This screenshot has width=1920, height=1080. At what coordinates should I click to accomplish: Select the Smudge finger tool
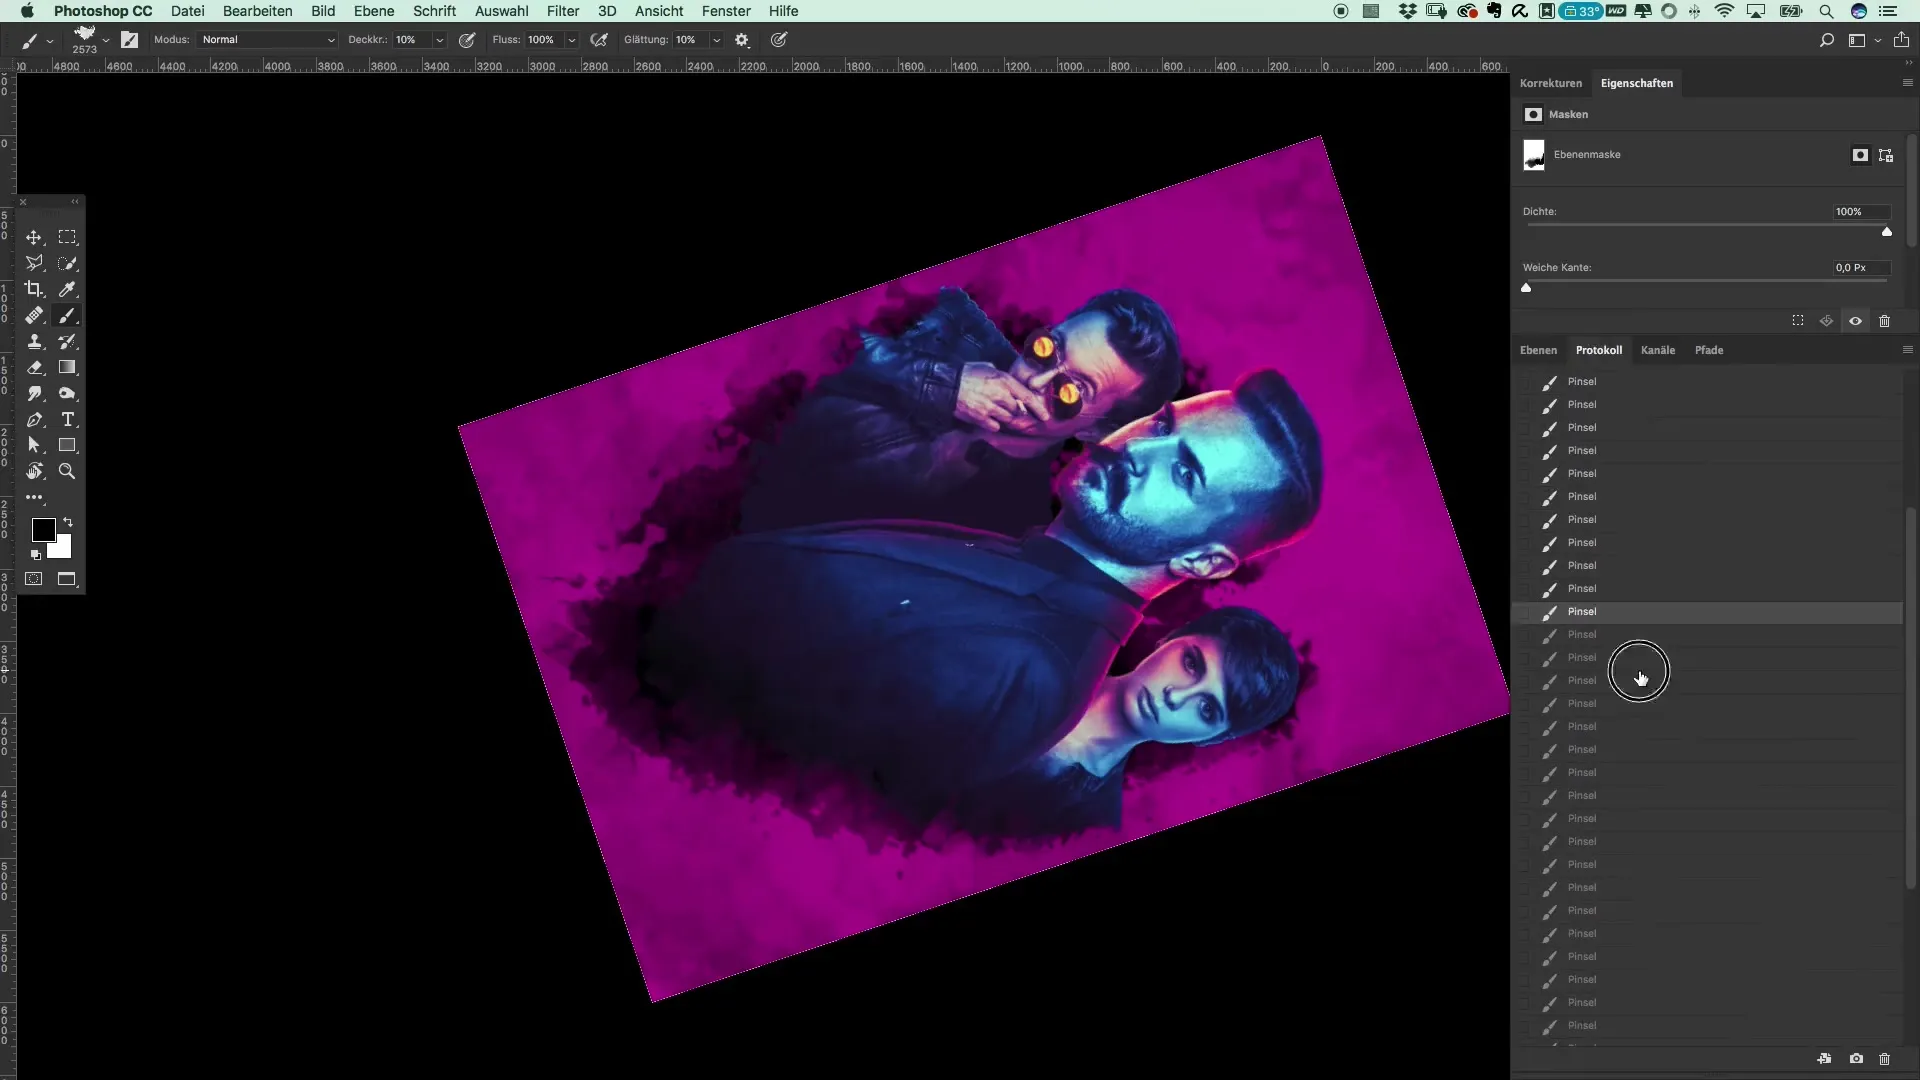click(x=34, y=393)
